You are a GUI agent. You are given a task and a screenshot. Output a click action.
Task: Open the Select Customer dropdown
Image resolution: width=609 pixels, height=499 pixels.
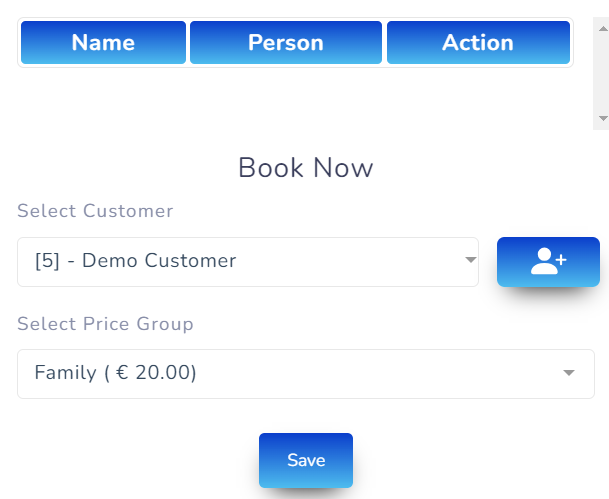[x=247, y=262]
